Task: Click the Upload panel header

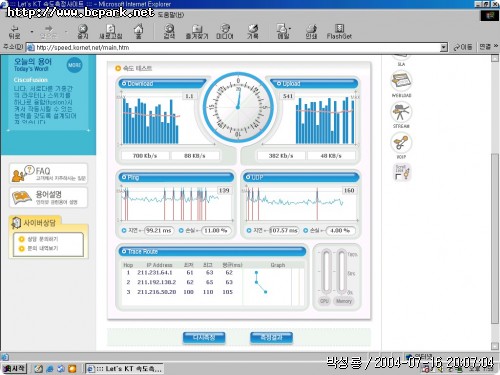Action: pos(315,83)
